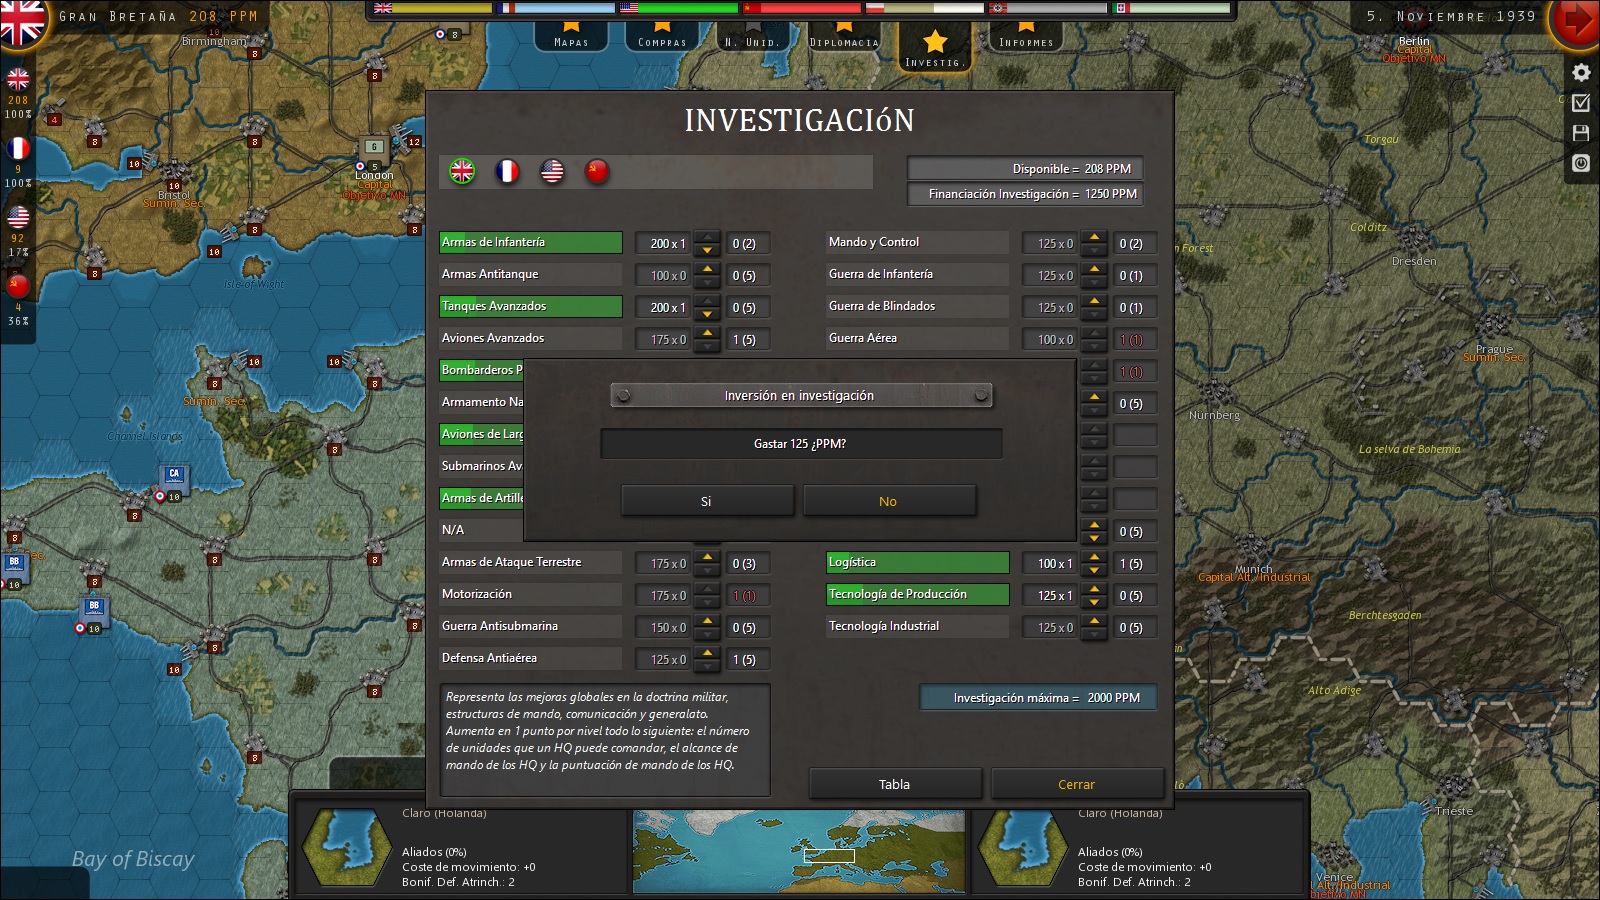Click the Inversión en investigación dialog title bar
Viewport: 1600px width, 900px height.
(801, 396)
